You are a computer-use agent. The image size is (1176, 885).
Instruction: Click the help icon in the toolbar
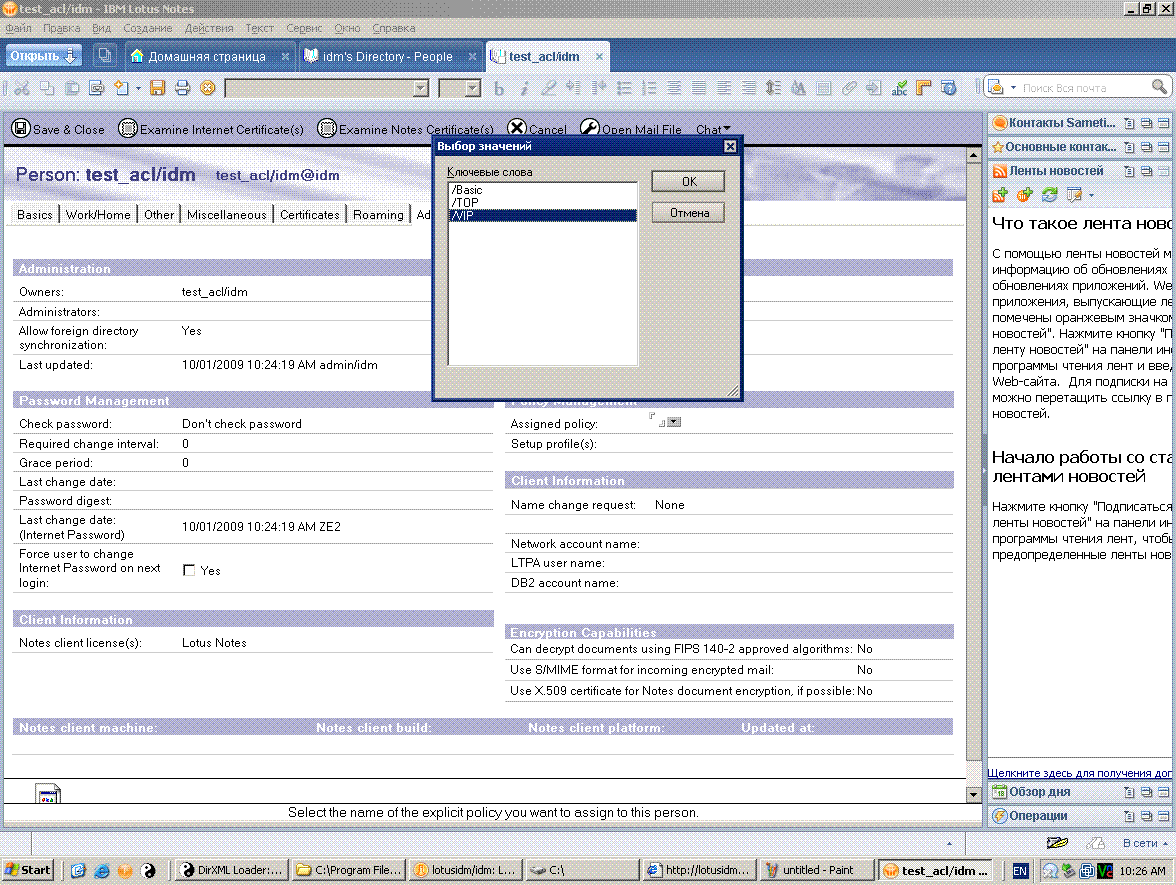point(949,88)
